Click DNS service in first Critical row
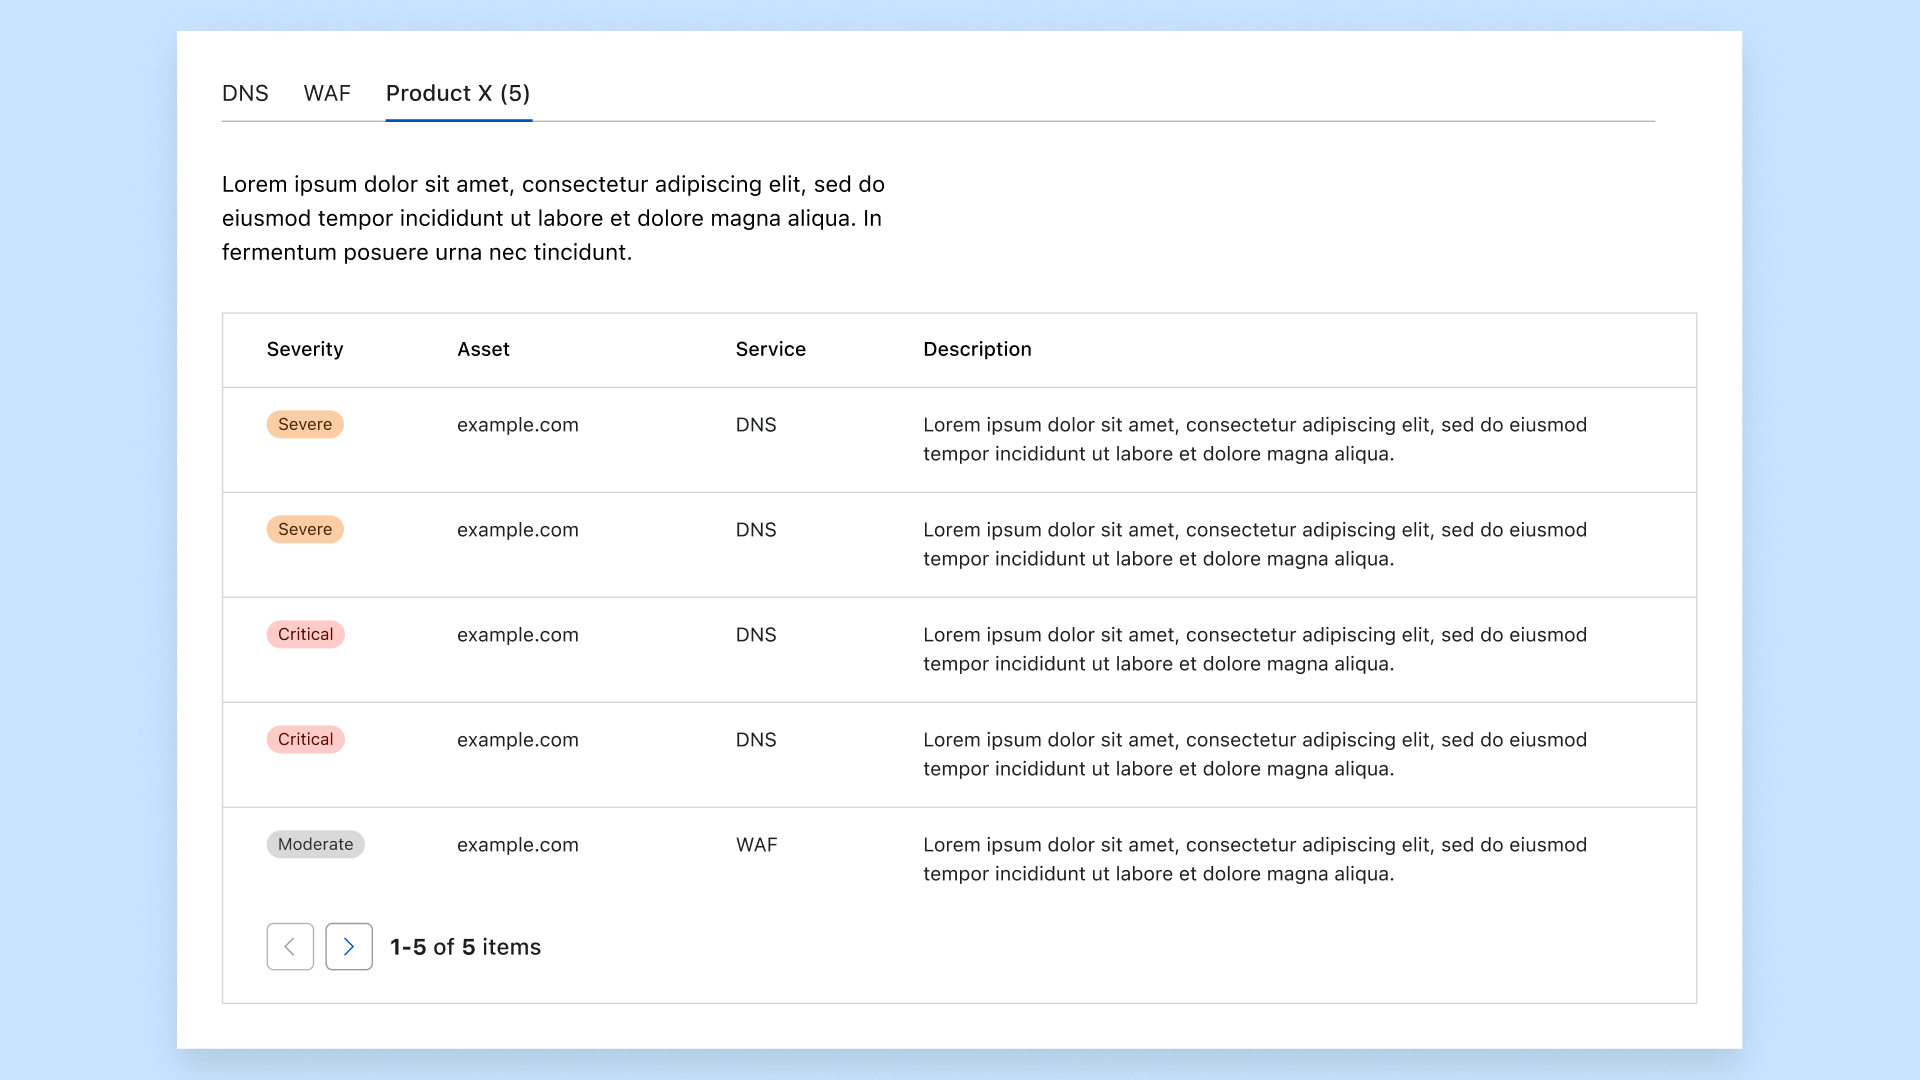The width and height of the screenshot is (1920, 1080). (756, 635)
